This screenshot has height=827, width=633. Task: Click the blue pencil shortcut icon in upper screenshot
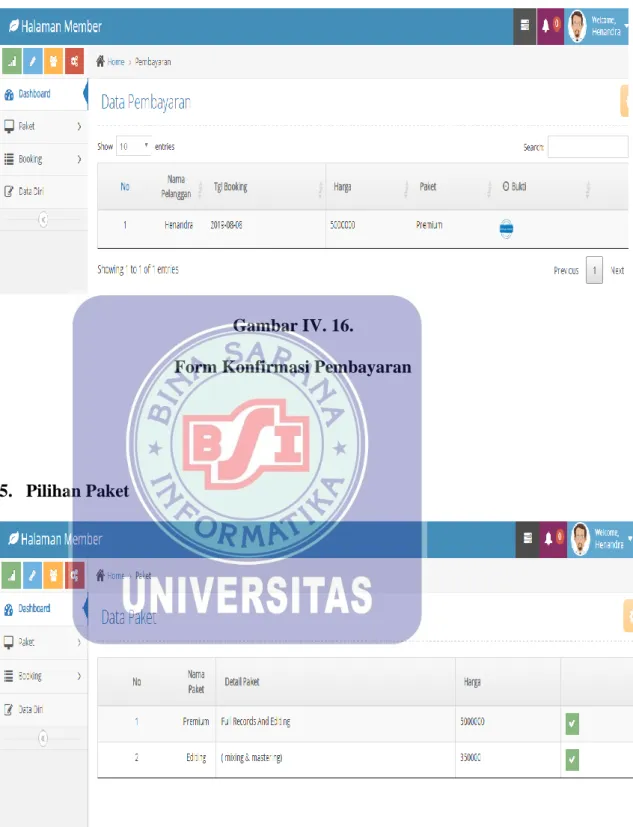tap(33, 61)
